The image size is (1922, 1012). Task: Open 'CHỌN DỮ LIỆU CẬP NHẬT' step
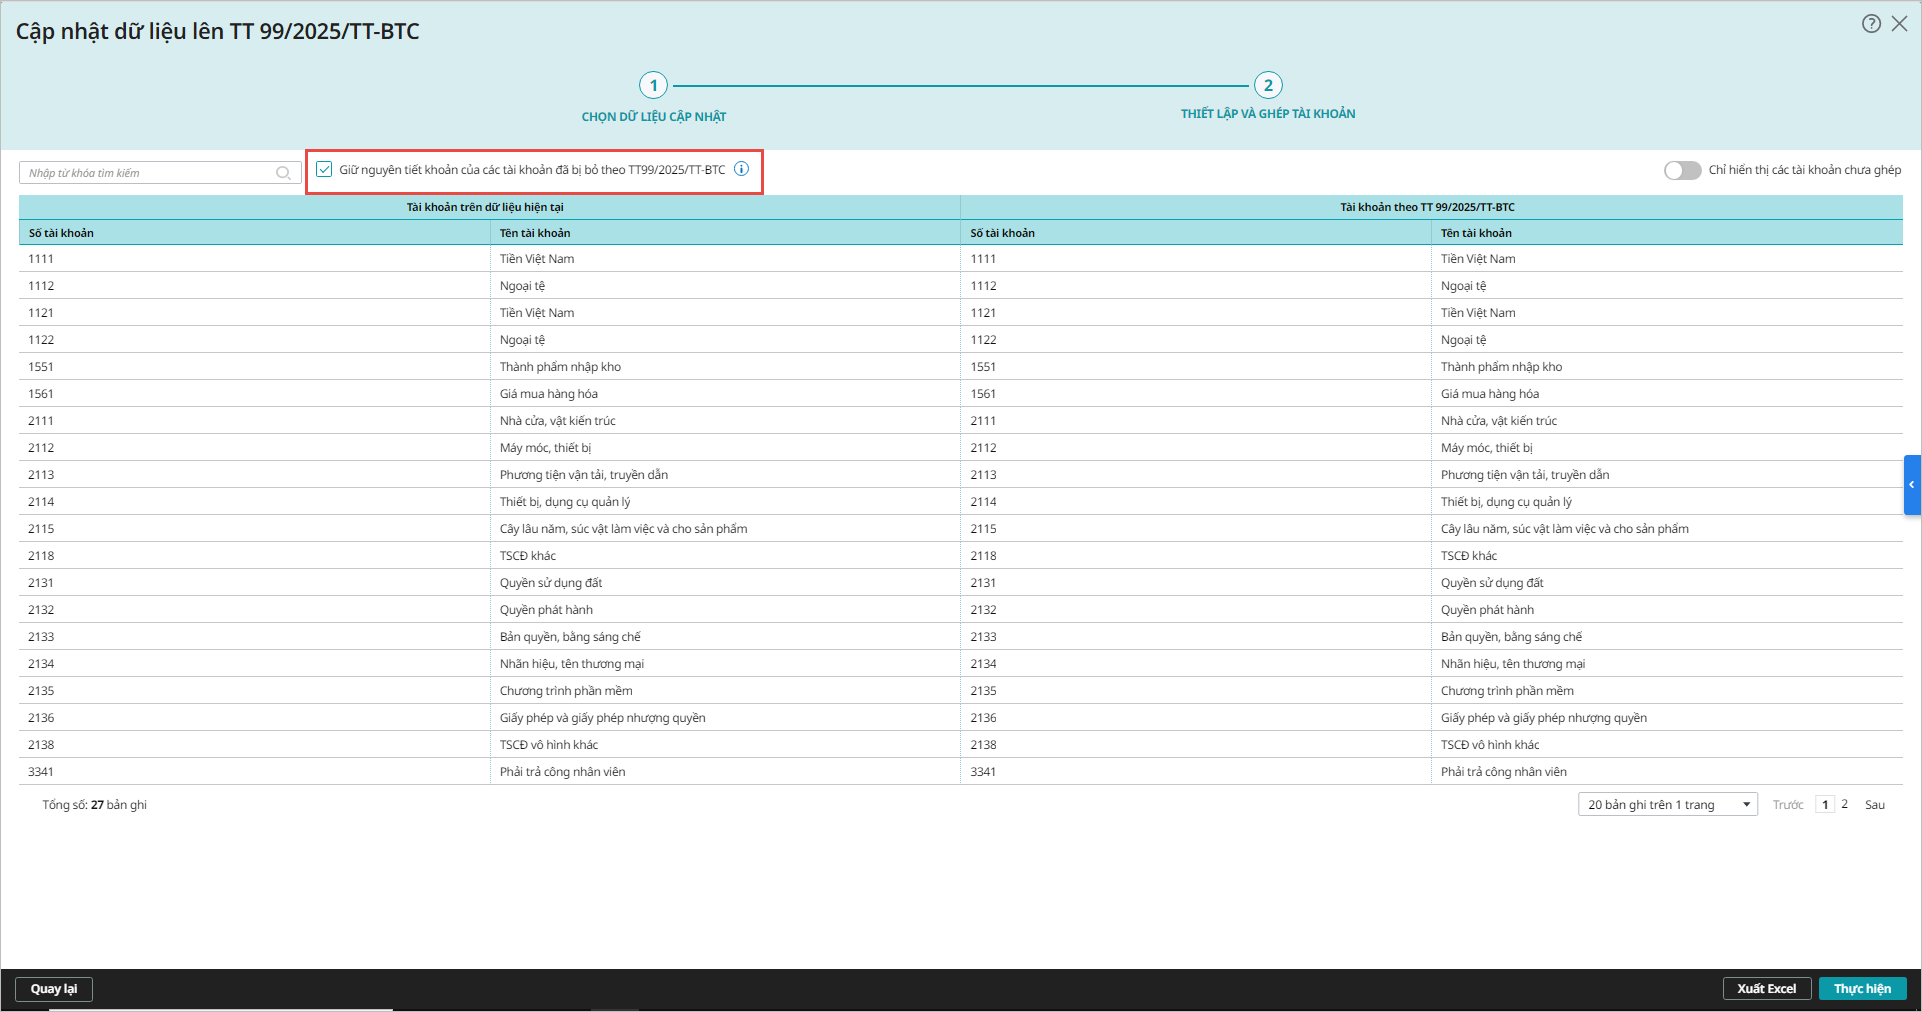(654, 117)
